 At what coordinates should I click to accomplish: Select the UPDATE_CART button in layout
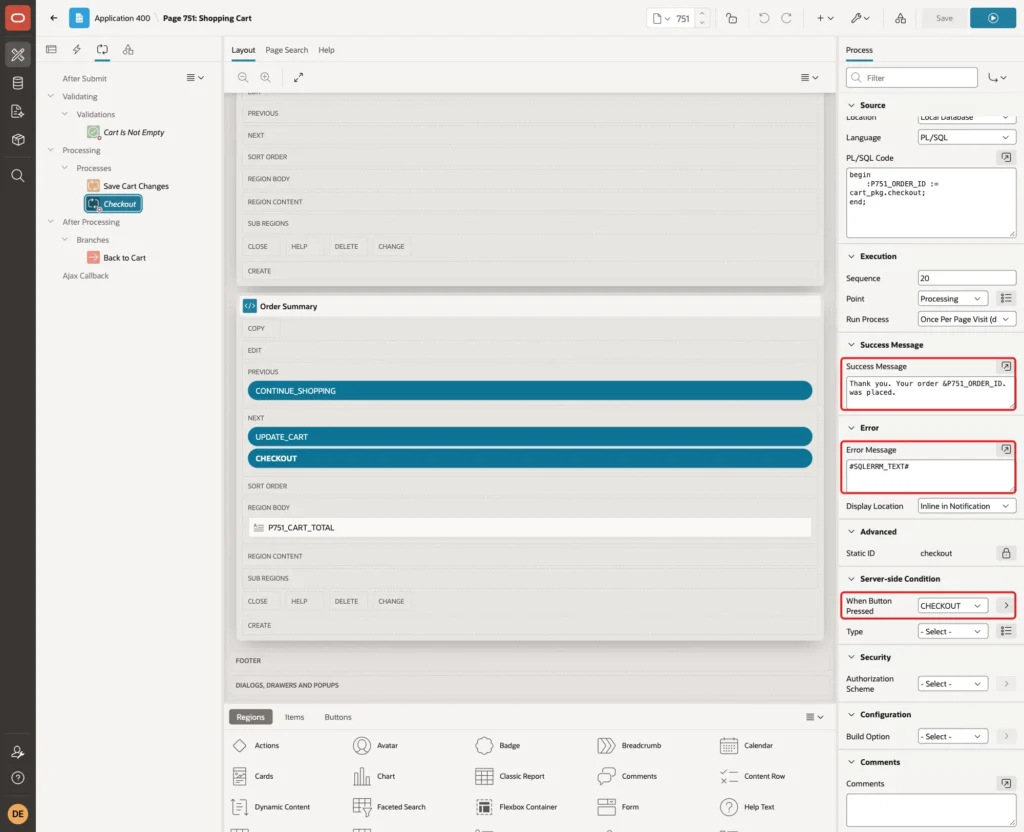[x=530, y=436]
